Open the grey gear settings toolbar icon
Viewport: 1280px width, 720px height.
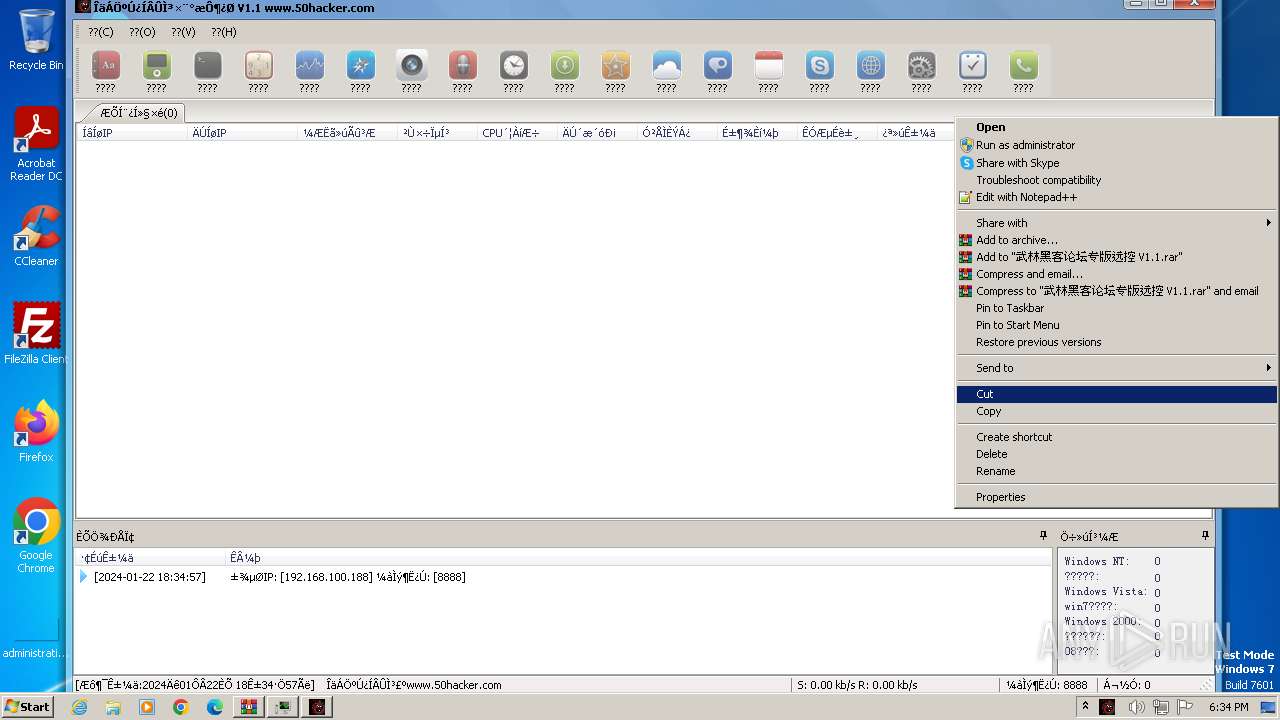click(x=921, y=66)
